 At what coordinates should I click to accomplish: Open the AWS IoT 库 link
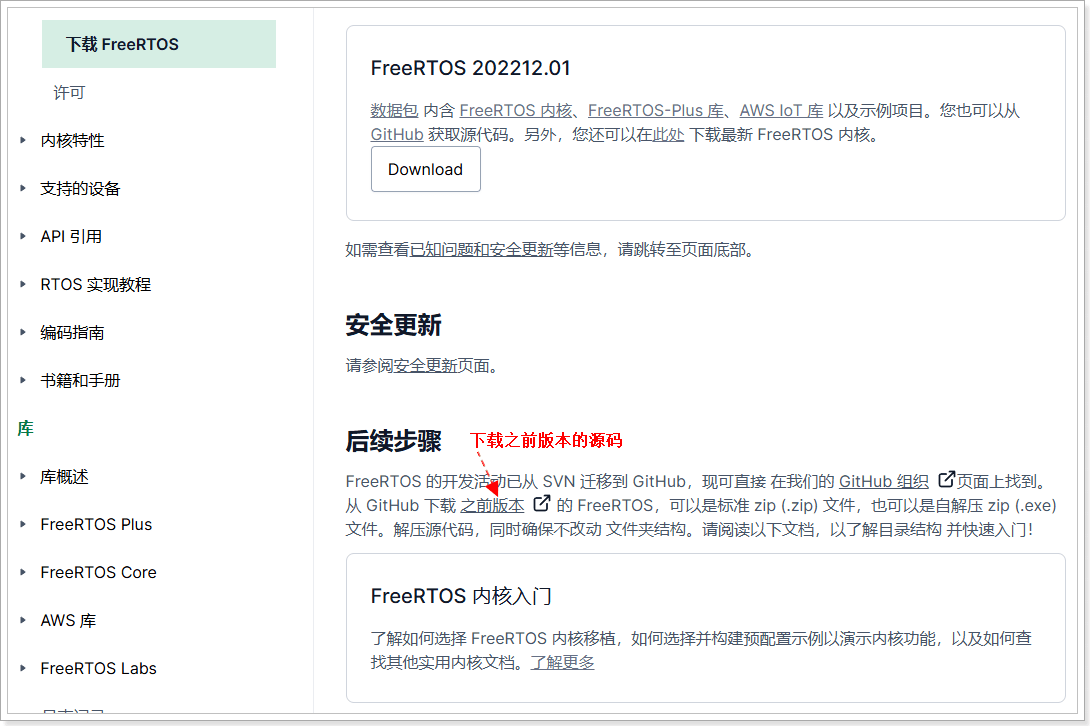coord(781,111)
